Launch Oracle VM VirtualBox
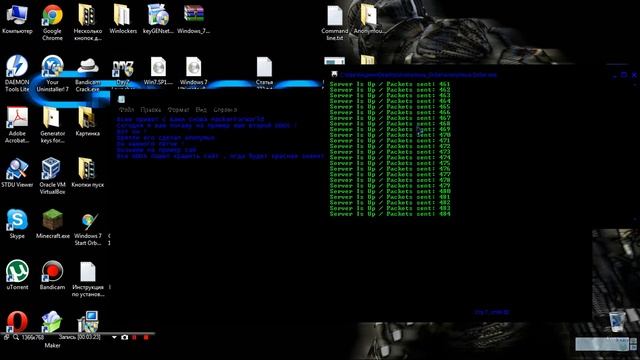 [52, 176]
